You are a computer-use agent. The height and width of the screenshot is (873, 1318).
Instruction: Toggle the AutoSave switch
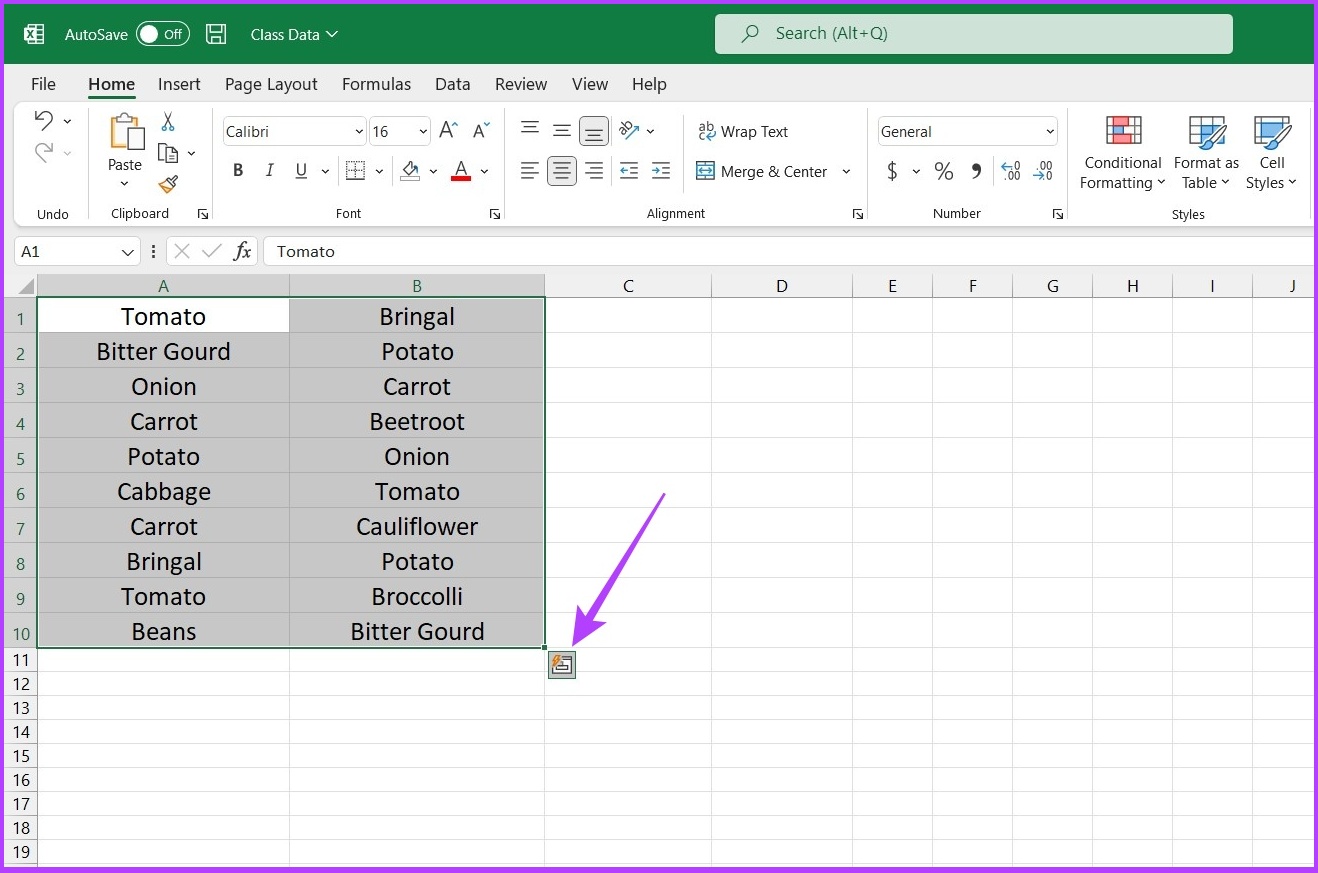161,34
